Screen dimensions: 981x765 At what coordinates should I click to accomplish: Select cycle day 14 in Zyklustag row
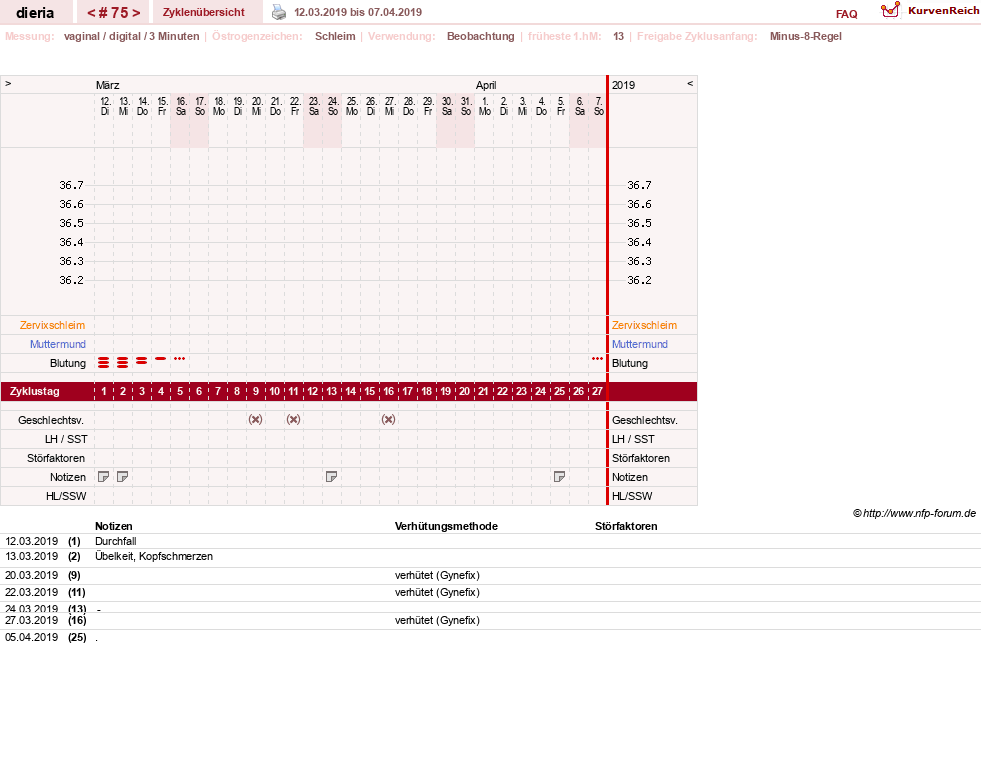click(x=350, y=392)
